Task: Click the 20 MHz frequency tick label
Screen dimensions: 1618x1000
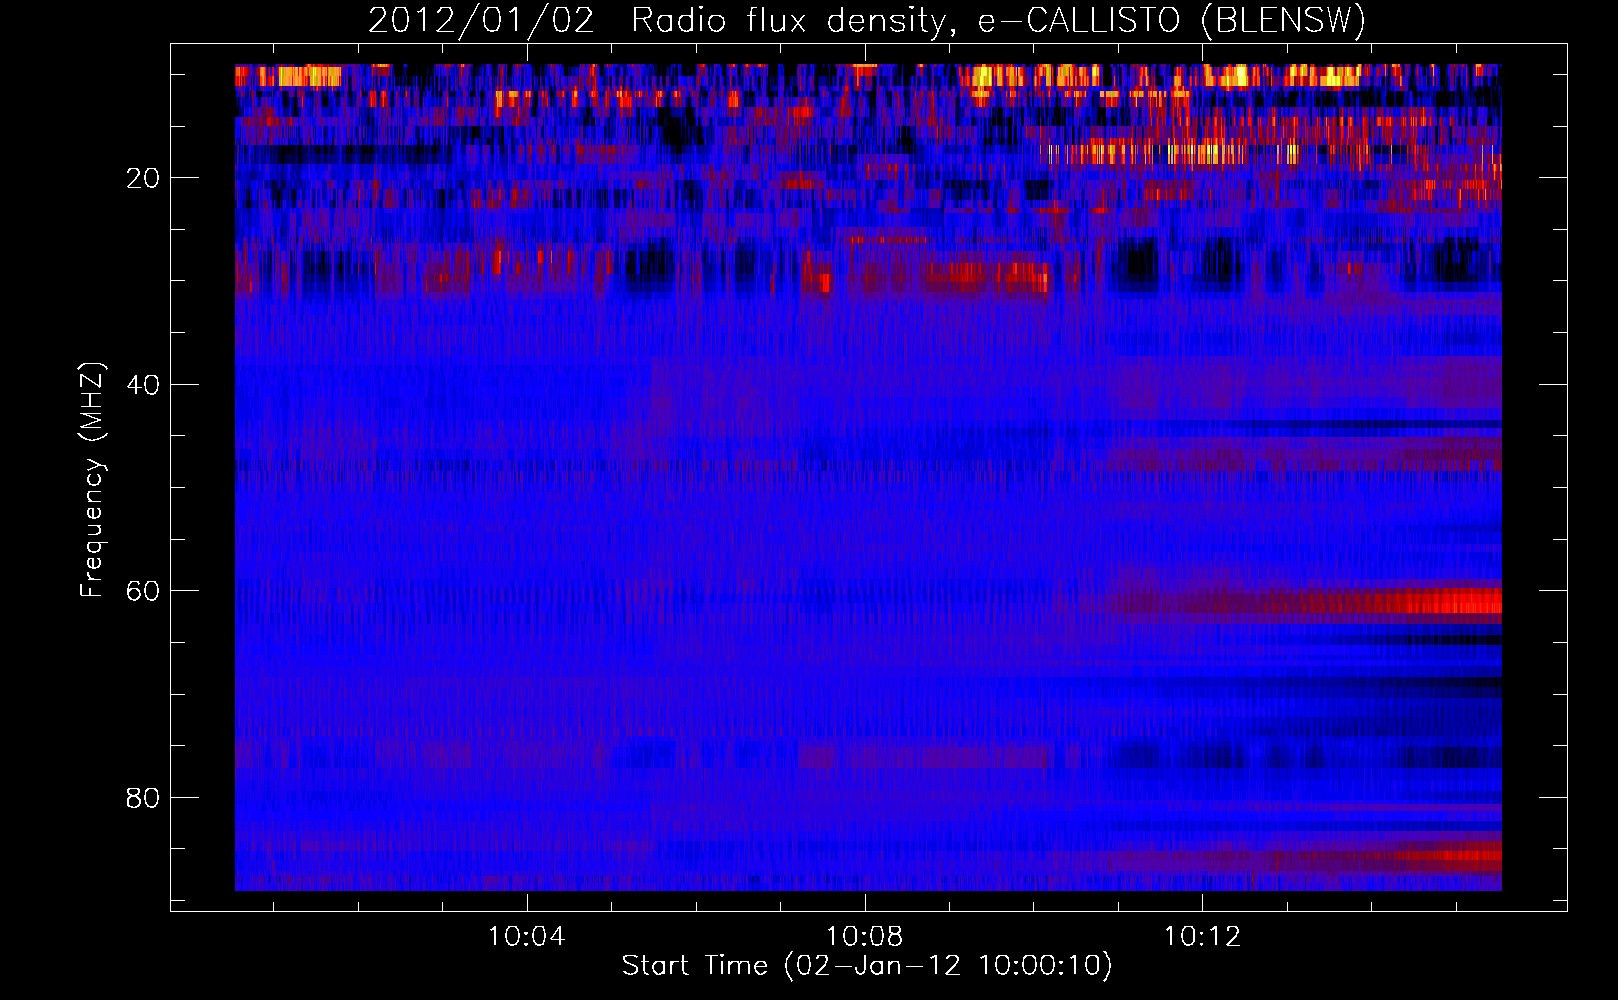Action: pyautogui.click(x=144, y=178)
